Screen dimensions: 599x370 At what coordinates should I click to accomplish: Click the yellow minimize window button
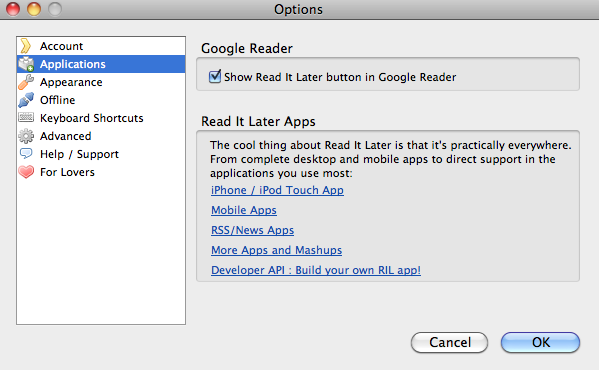(x=34, y=9)
